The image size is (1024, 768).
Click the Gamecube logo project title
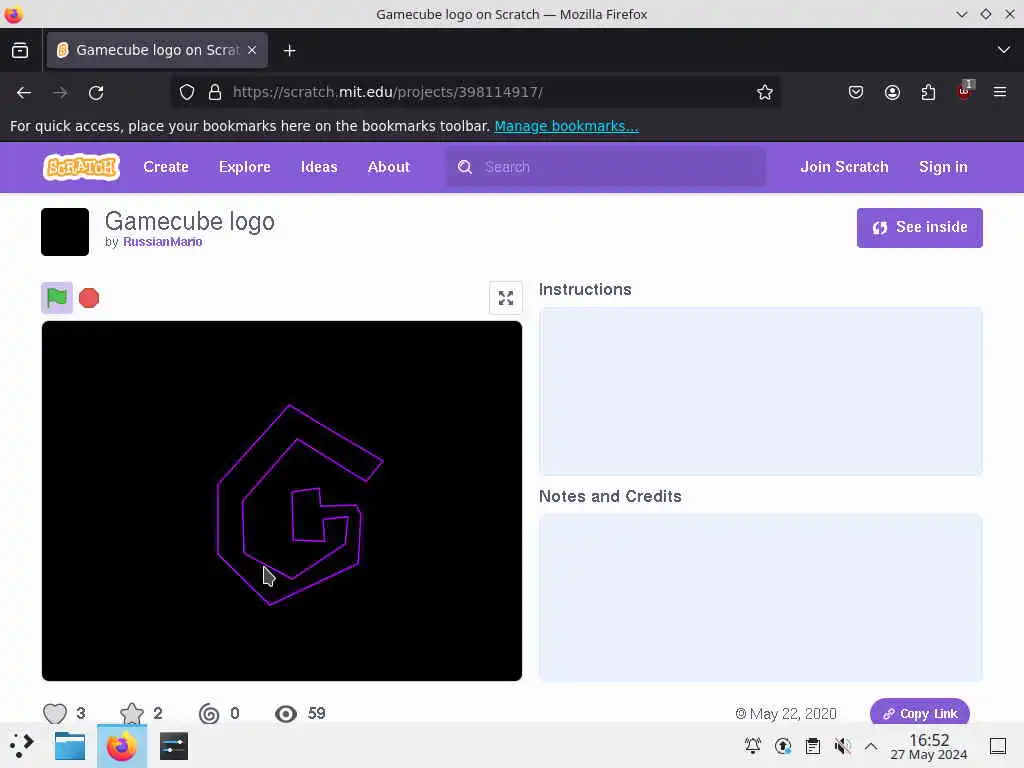coord(189,221)
